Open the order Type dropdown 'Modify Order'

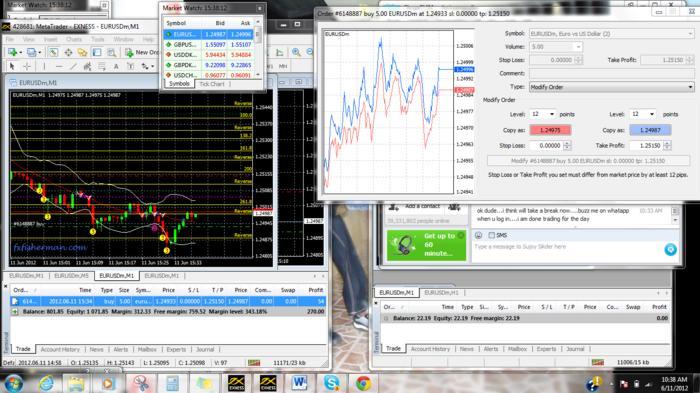click(x=611, y=87)
